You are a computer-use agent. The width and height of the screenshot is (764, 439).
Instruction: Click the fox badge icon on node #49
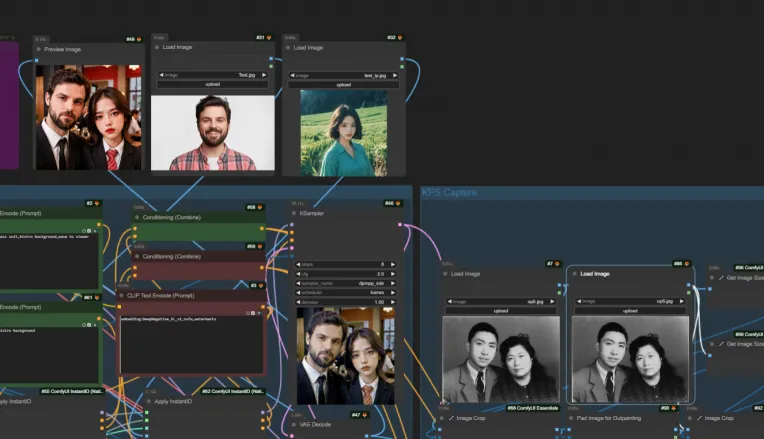point(141,39)
